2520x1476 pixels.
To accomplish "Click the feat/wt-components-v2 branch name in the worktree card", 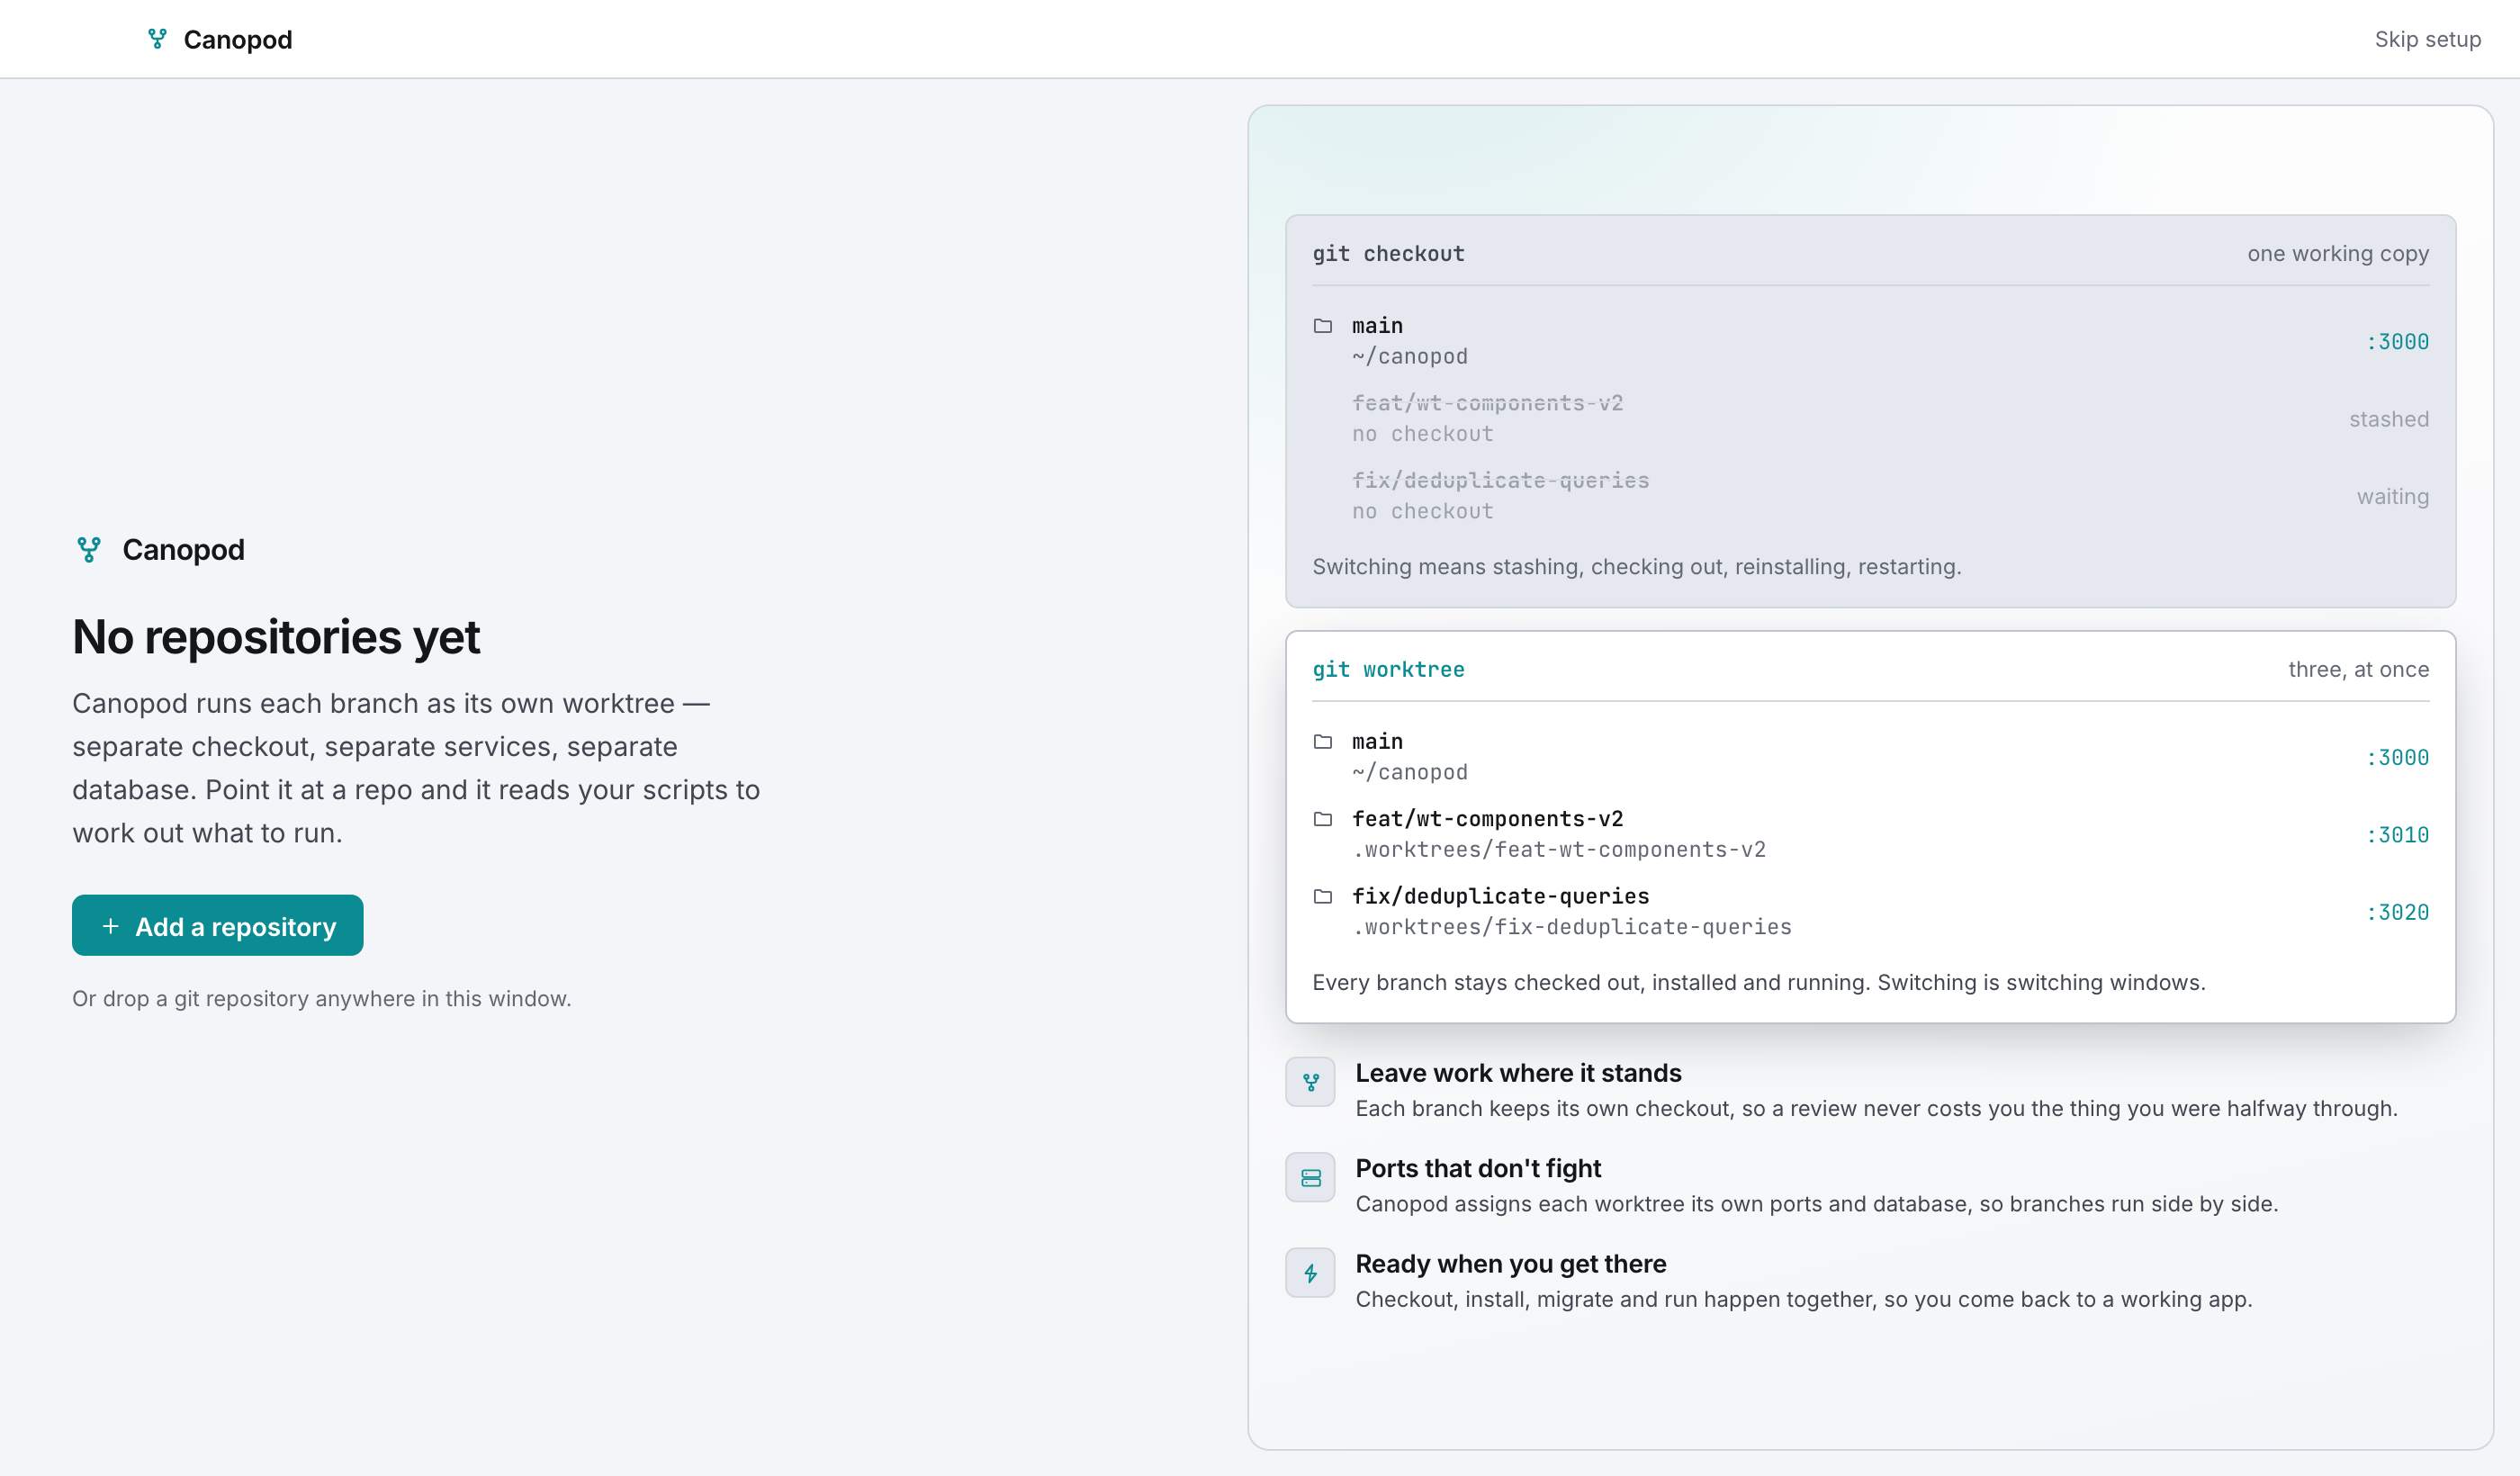I will coord(1487,819).
